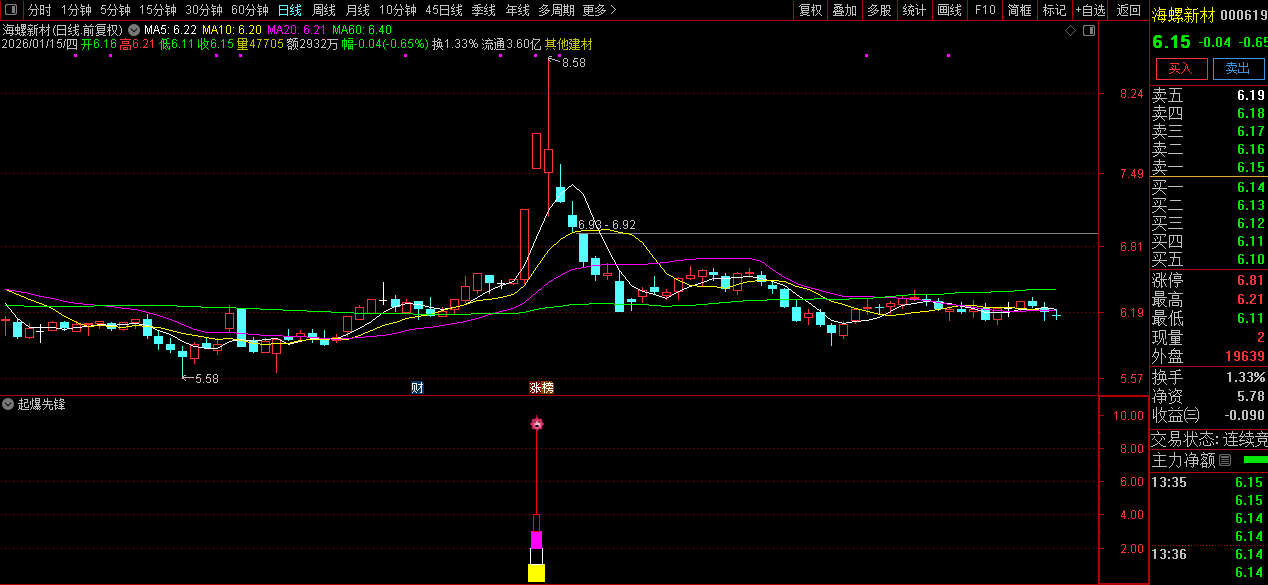
Task: Click the 外盘 value 19639
Action: (1244, 356)
